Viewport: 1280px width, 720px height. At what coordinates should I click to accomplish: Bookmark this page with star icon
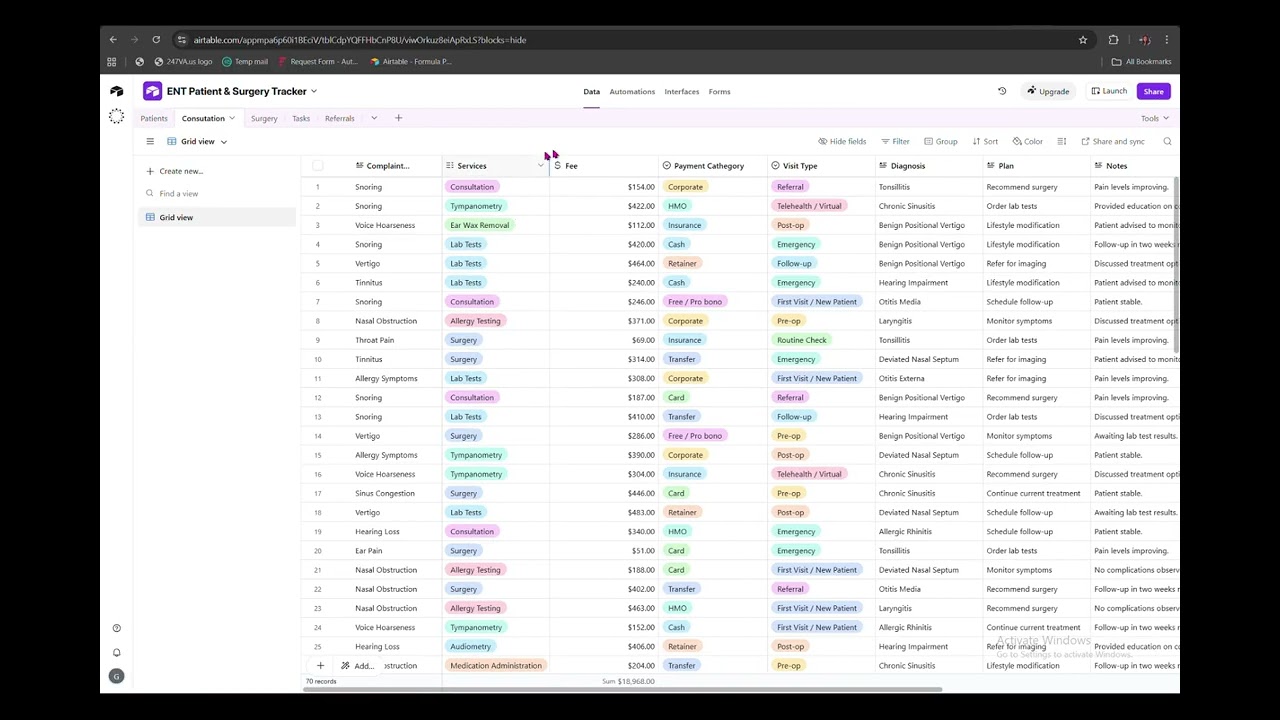point(1083,40)
